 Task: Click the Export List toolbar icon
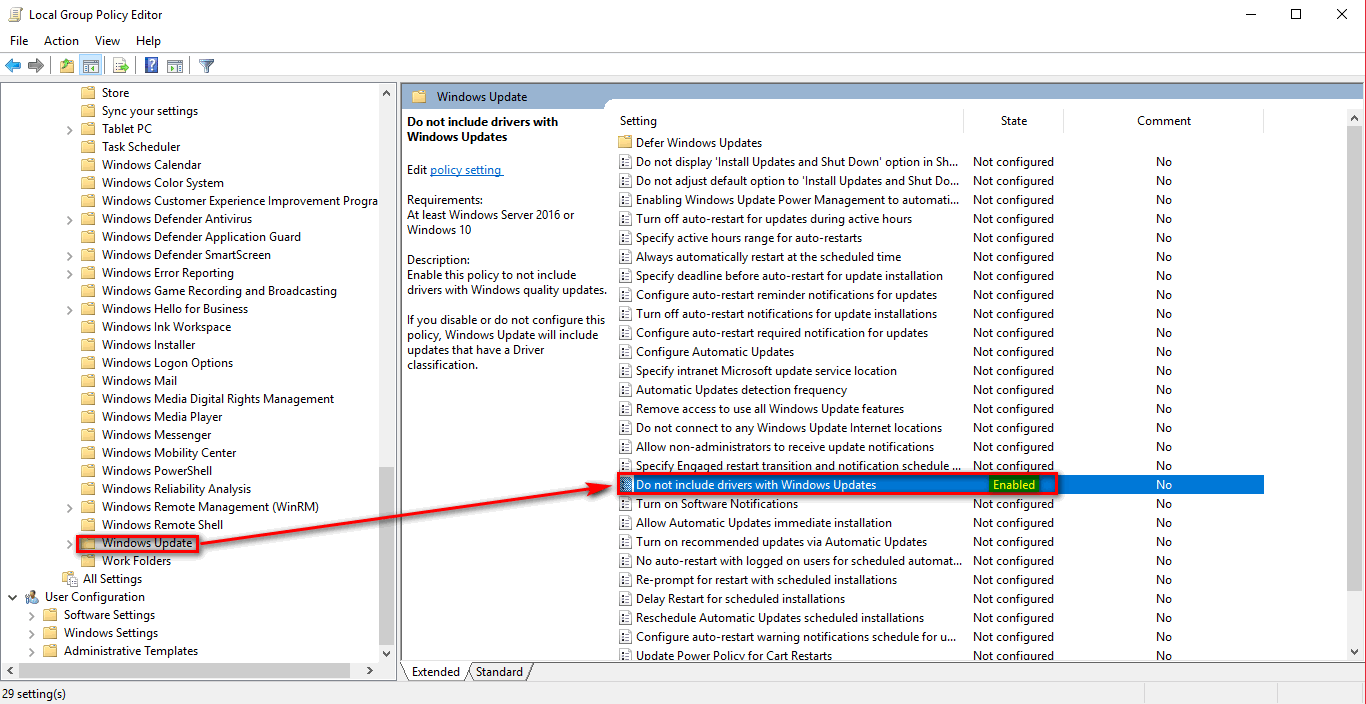[x=121, y=66]
